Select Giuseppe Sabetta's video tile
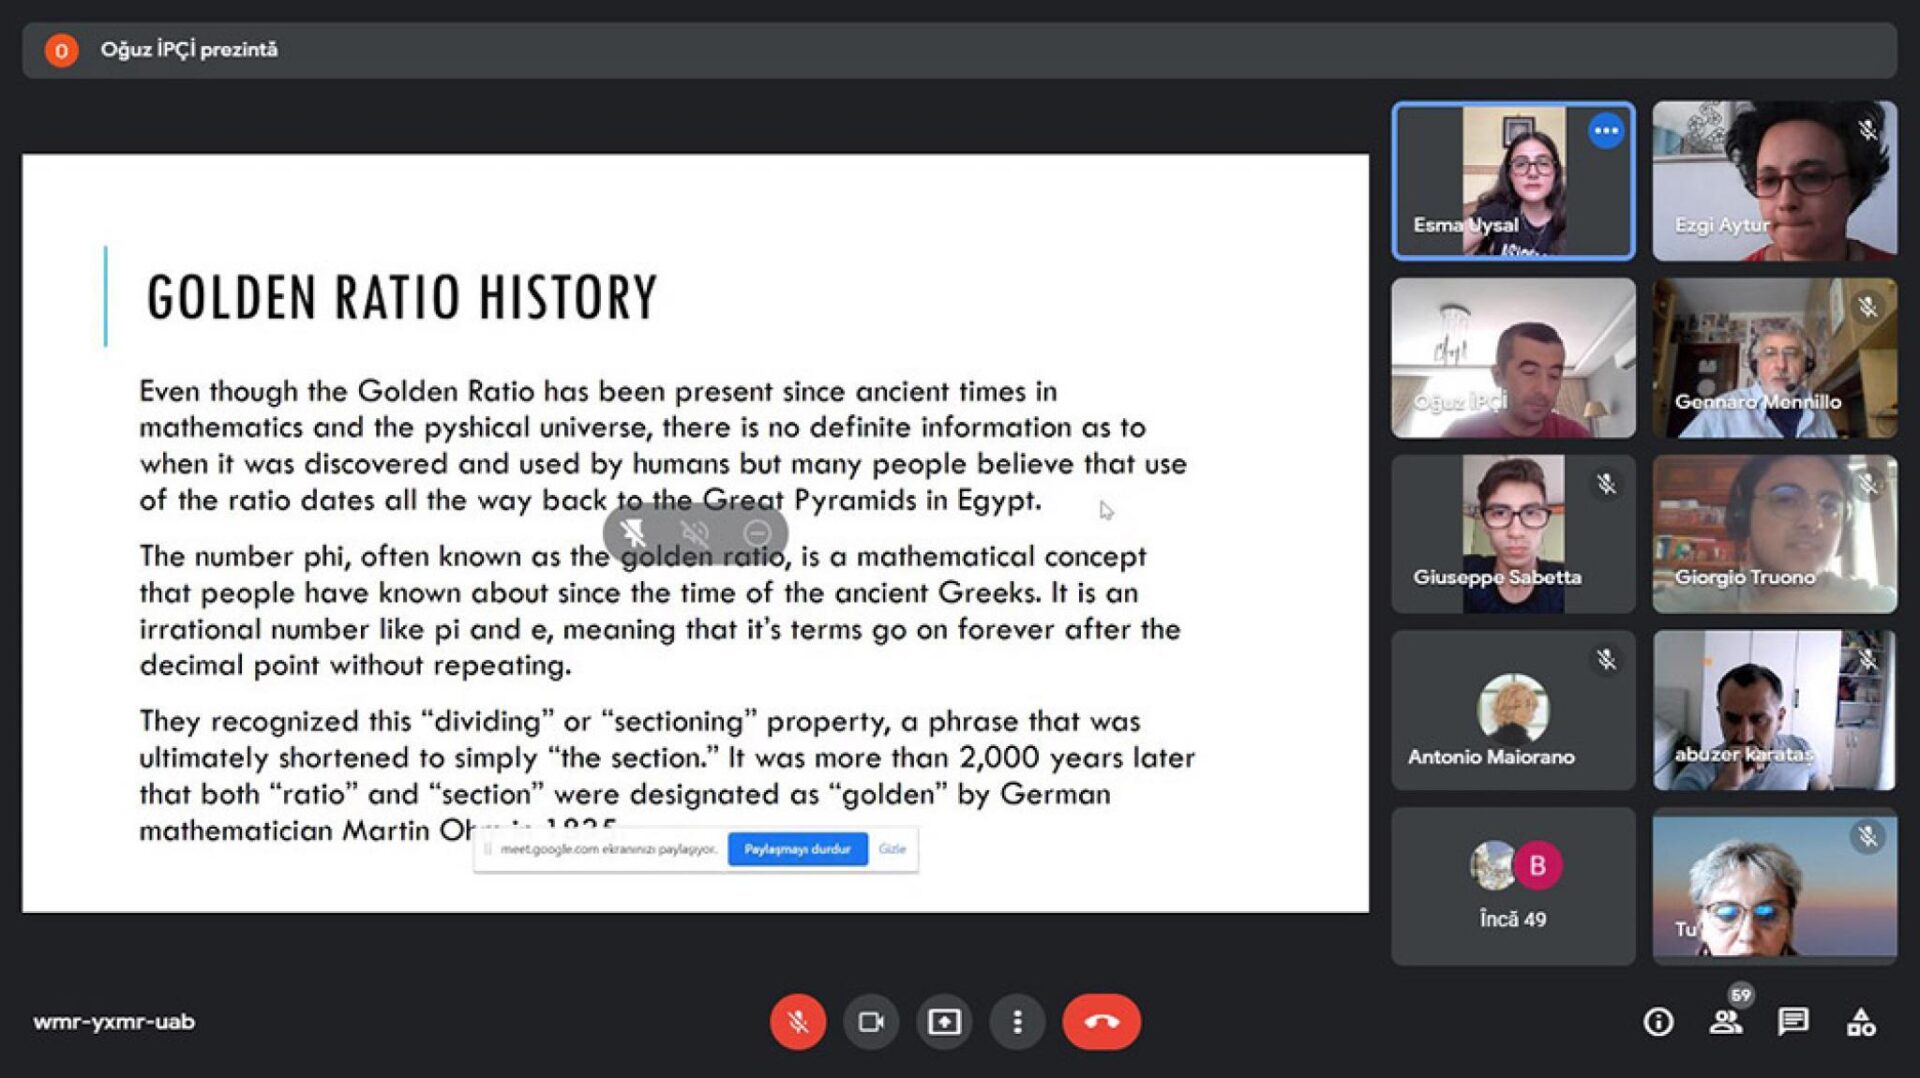Image resolution: width=1920 pixels, height=1078 pixels. click(x=1513, y=534)
